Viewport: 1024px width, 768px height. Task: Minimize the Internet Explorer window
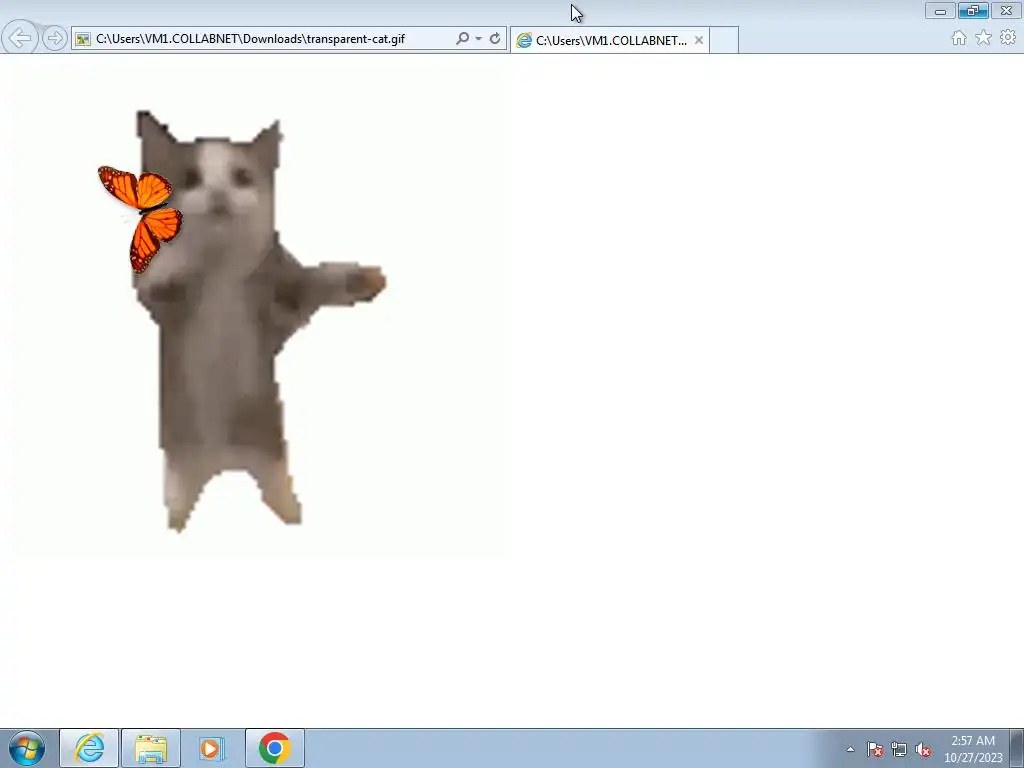click(x=940, y=10)
